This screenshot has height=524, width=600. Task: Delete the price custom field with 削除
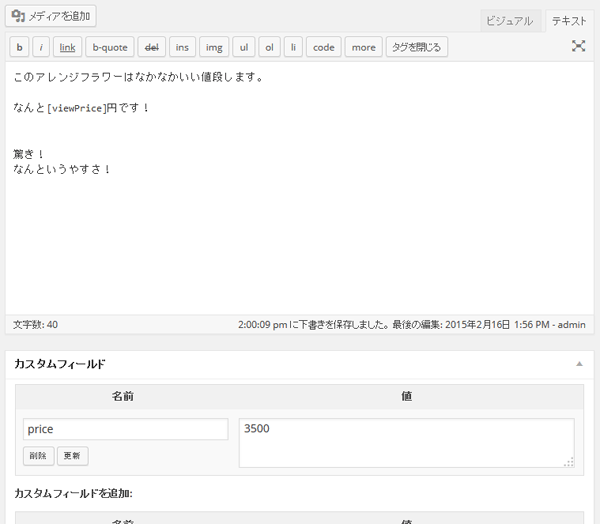[35, 456]
